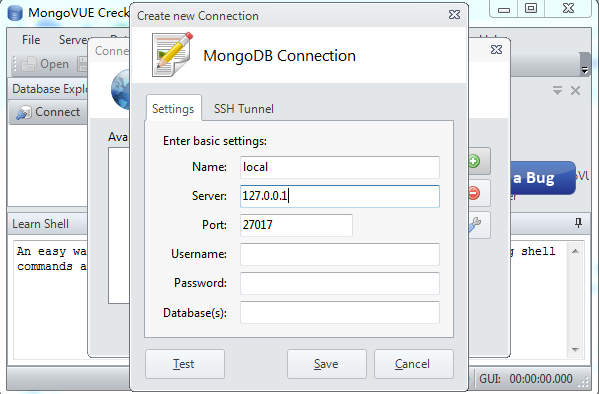
Task: Open the panel options dropdown arrow
Action: (x=557, y=91)
